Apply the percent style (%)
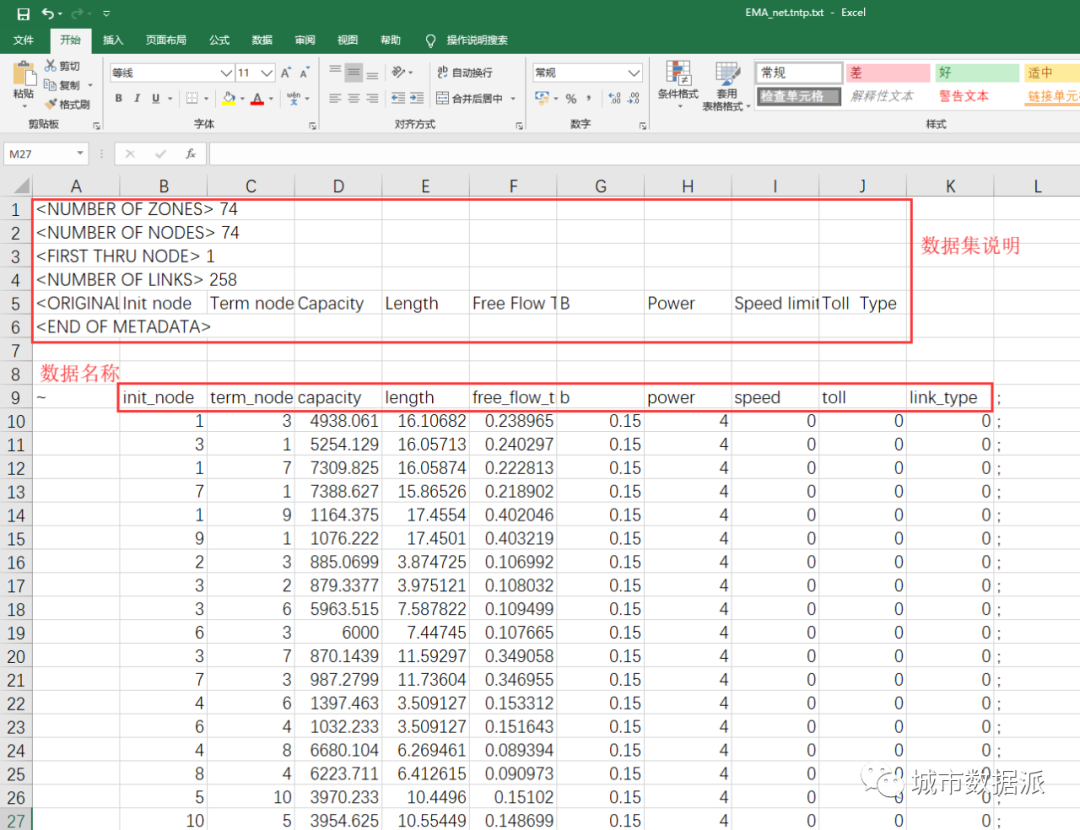1080x830 pixels. [x=571, y=98]
